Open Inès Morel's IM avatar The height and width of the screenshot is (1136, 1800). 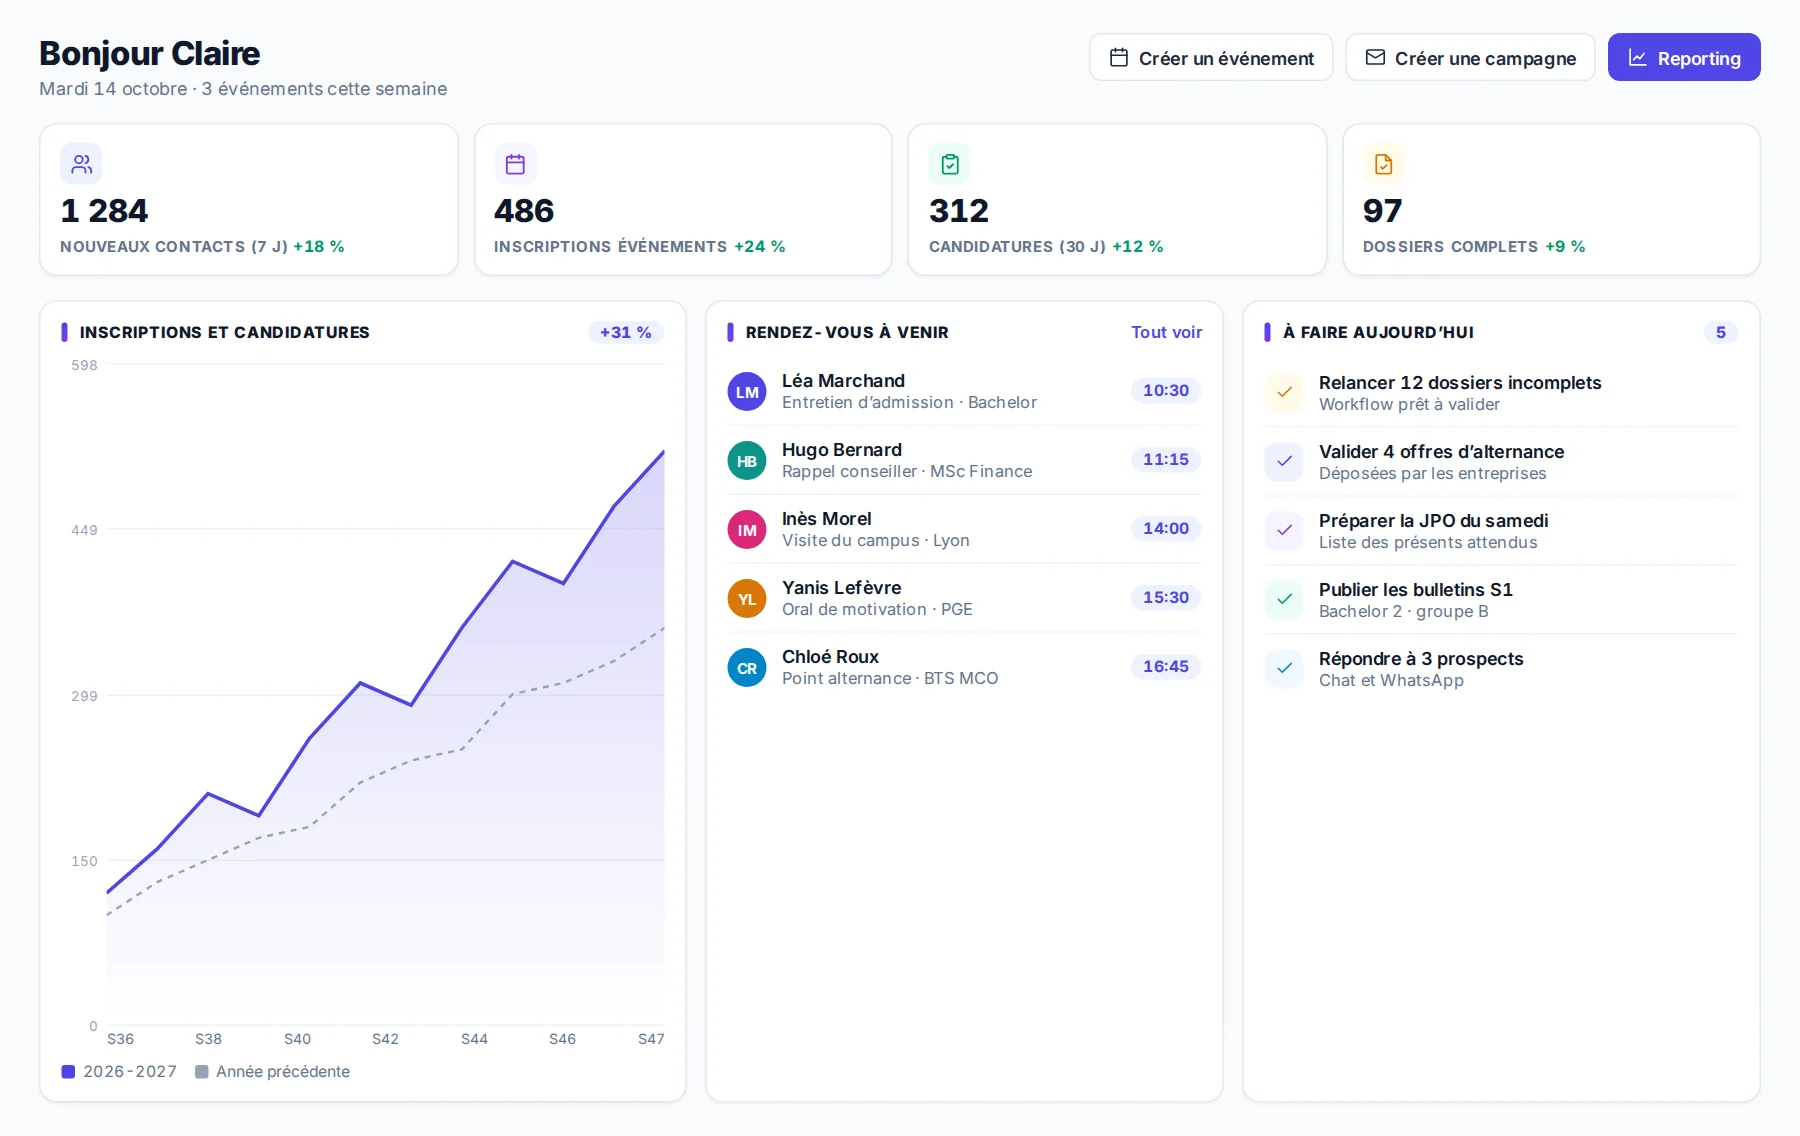tap(747, 530)
